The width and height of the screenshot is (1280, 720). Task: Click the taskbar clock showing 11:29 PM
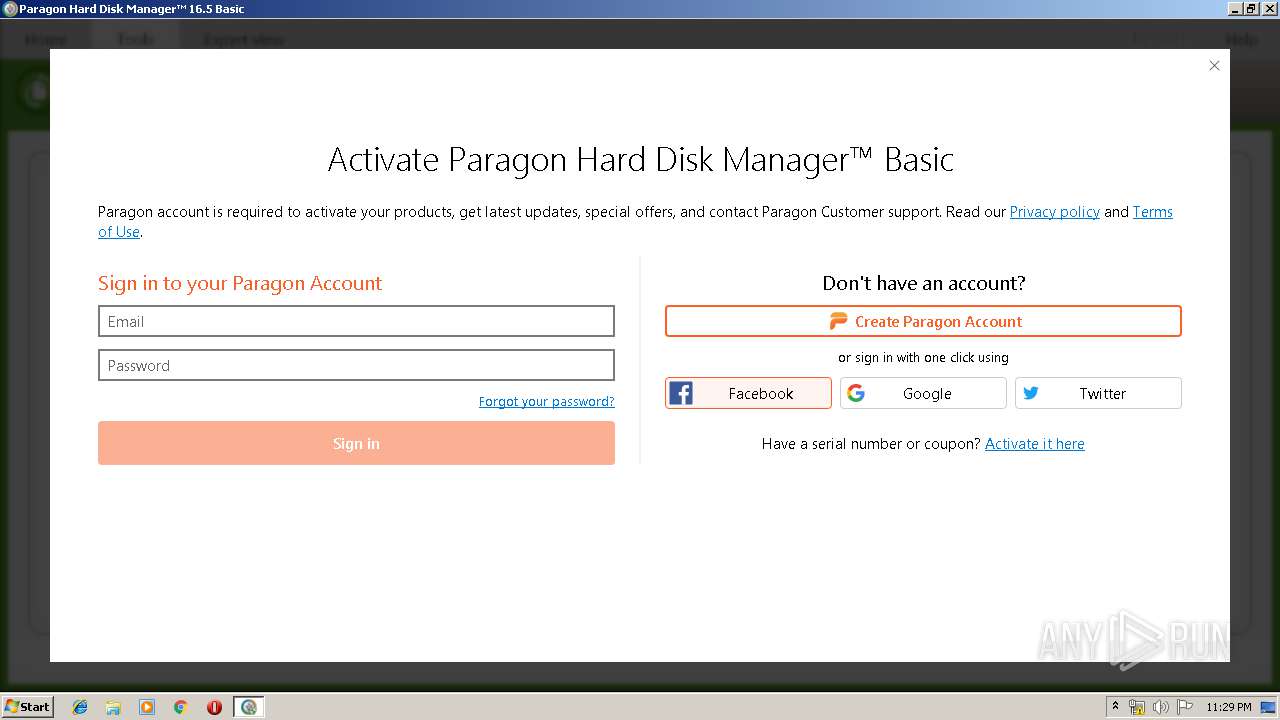tap(1228, 707)
